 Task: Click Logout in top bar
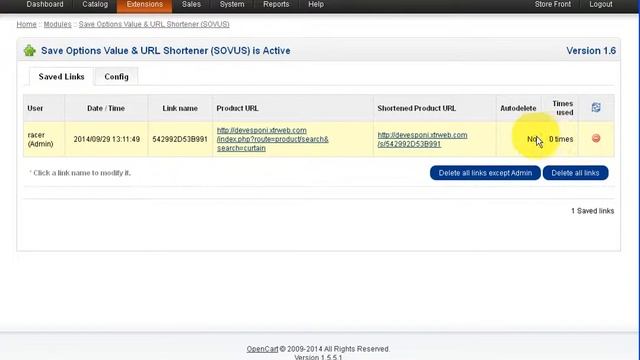pyautogui.click(x=601, y=4)
